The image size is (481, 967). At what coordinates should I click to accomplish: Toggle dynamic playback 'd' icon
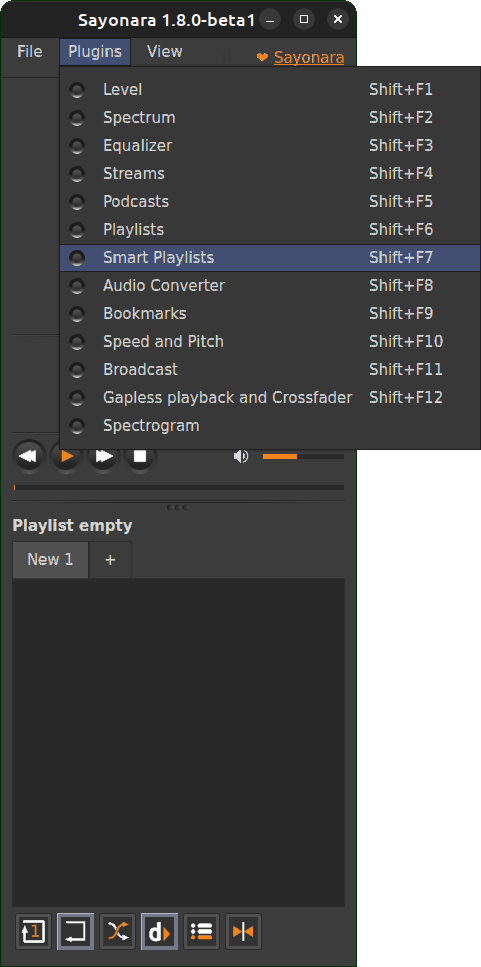point(159,931)
